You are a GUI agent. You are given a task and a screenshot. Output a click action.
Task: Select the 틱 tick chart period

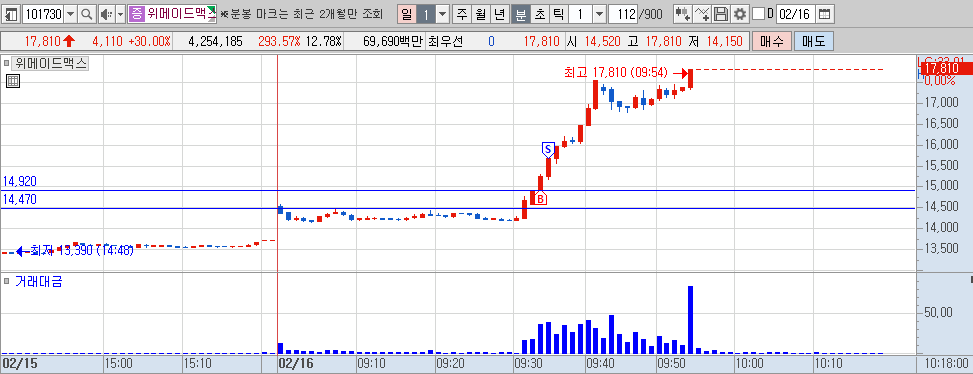point(558,14)
